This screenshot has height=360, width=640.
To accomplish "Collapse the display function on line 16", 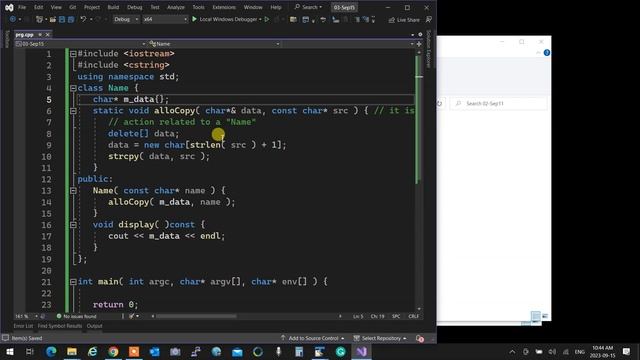I will tap(73, 225).
